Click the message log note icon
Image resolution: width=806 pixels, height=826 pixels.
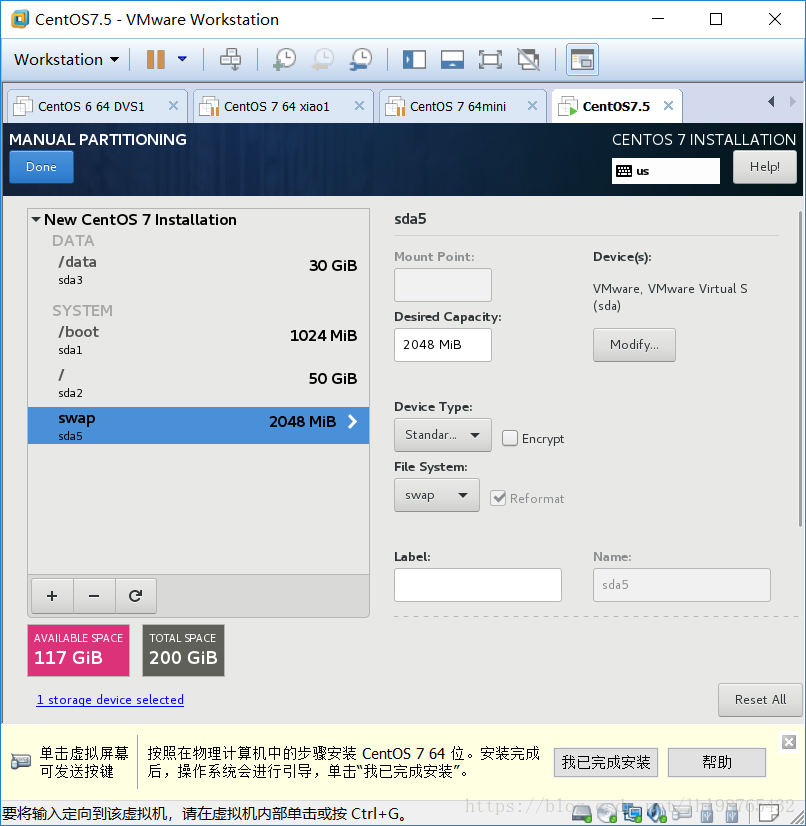click(769, 813)
